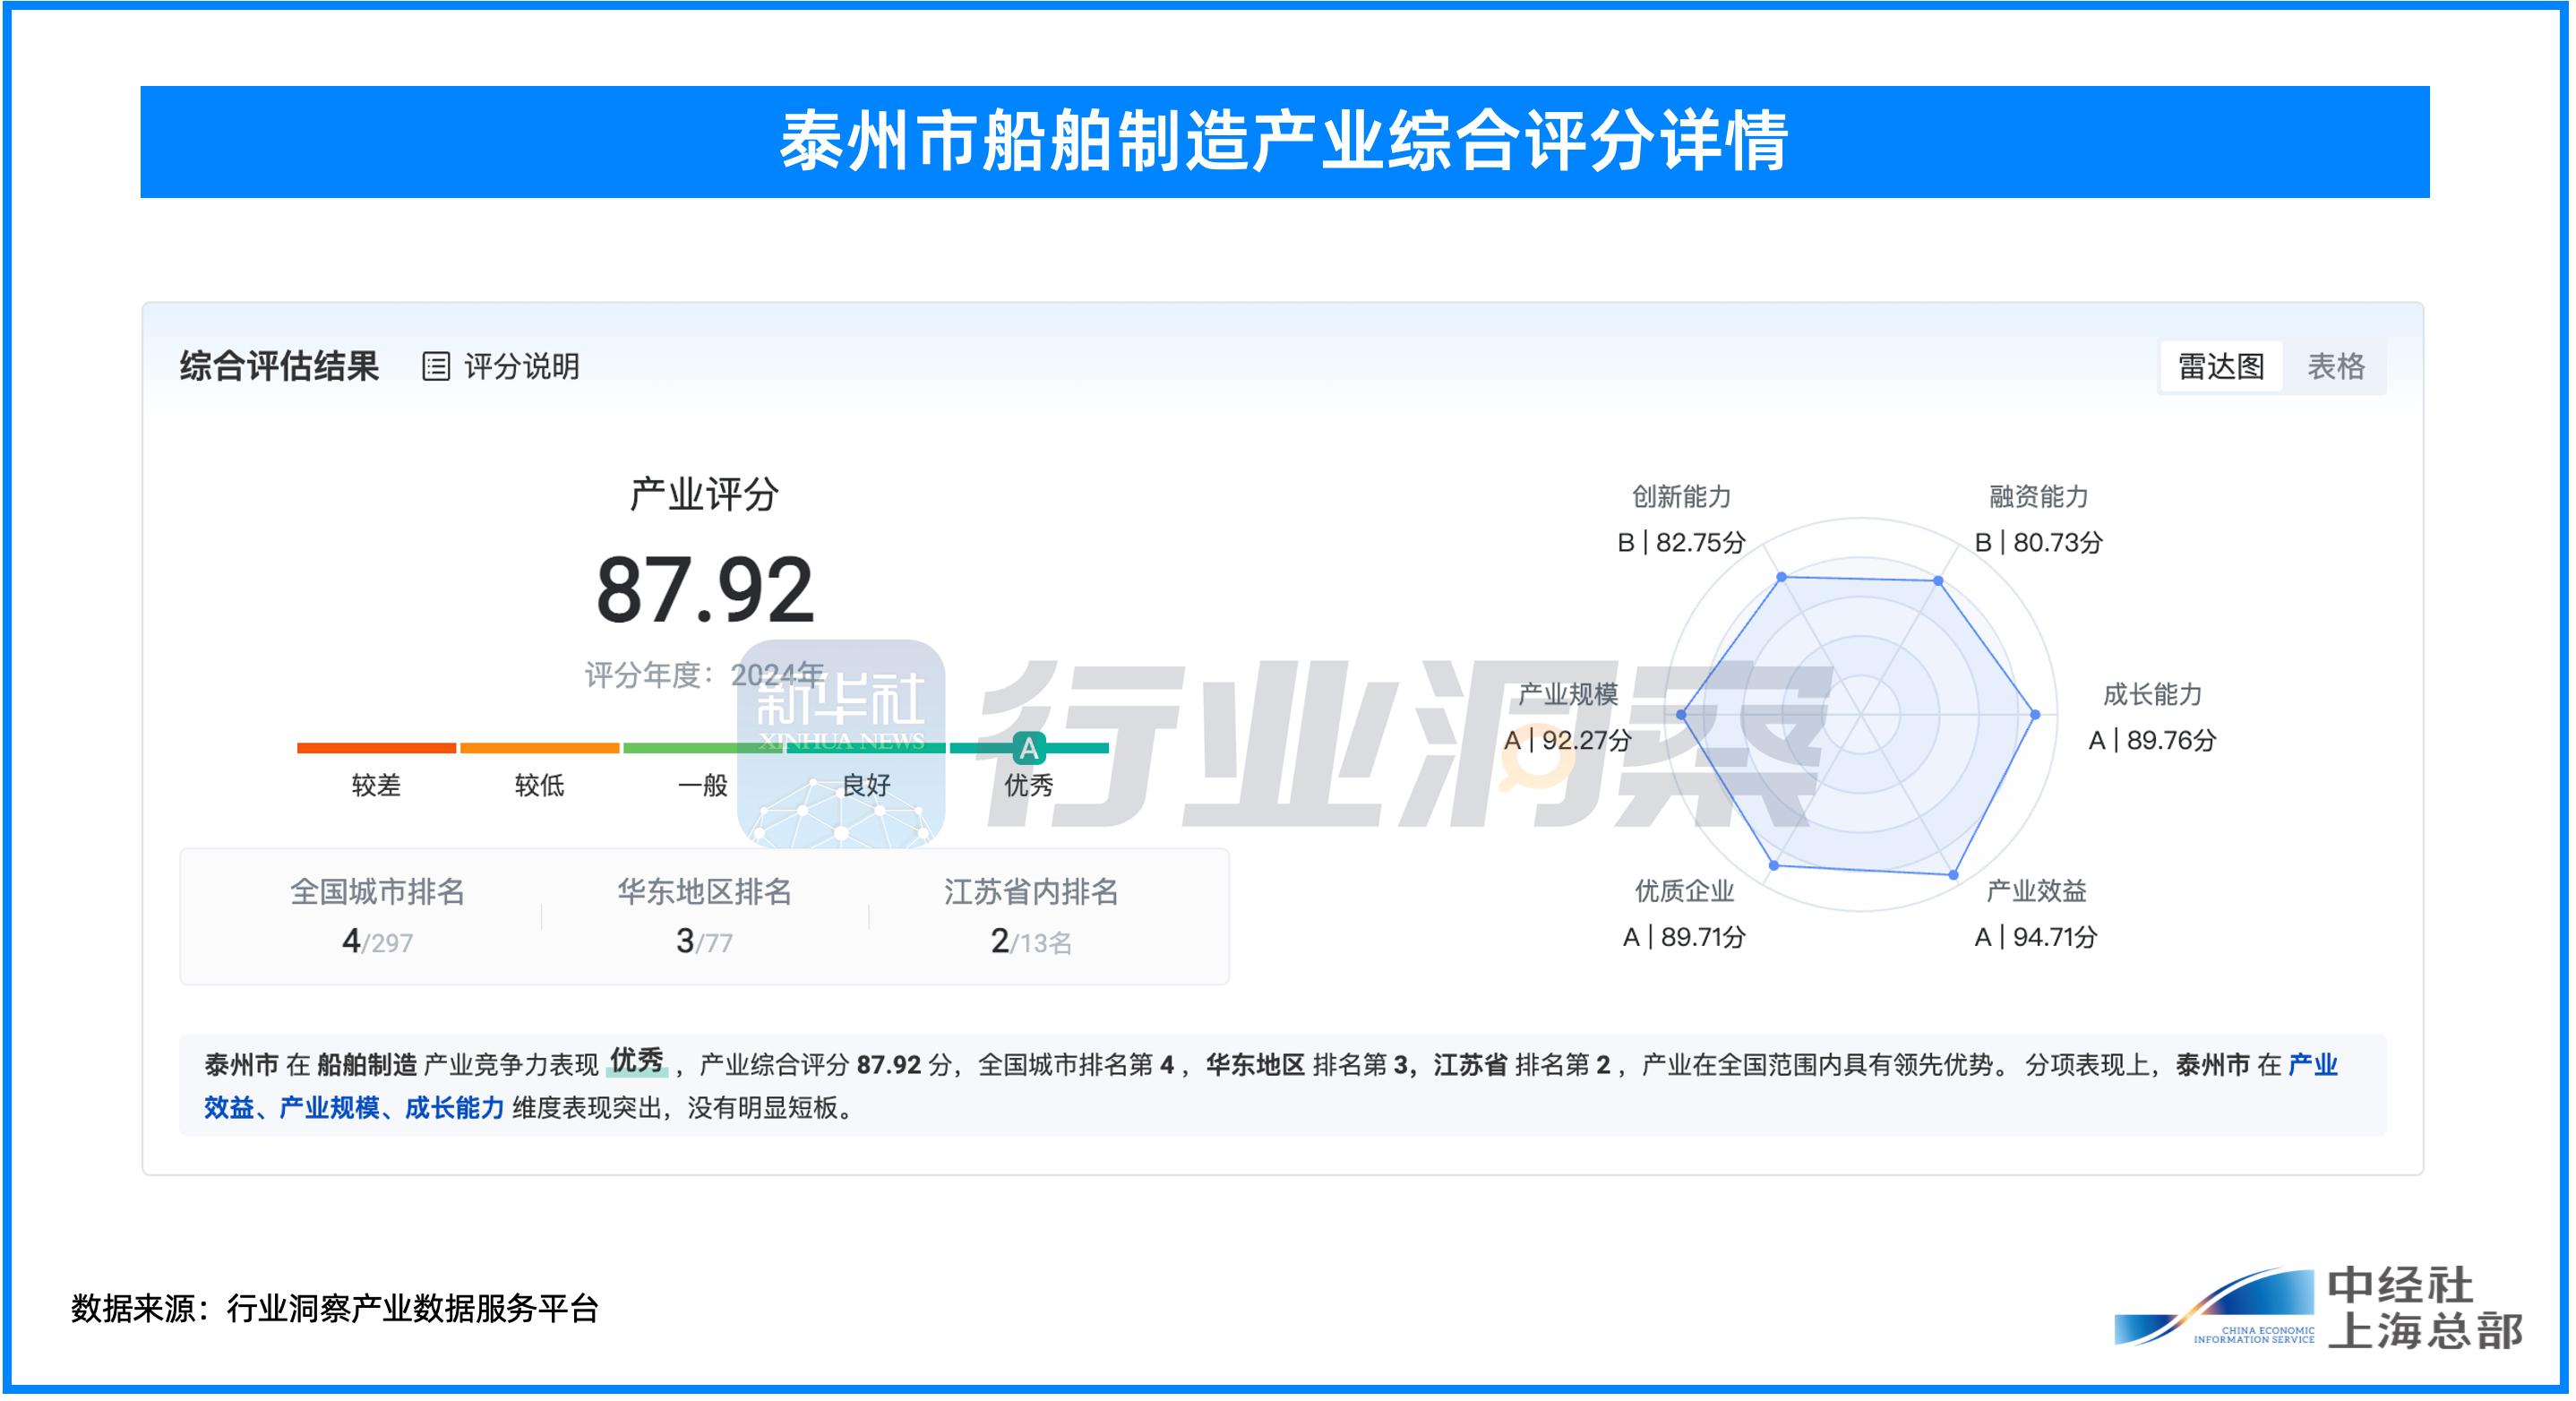Click the 成长能力 blue link in summary
The height and width of the screenshot is (1401, 2576).
point(454,1107)
